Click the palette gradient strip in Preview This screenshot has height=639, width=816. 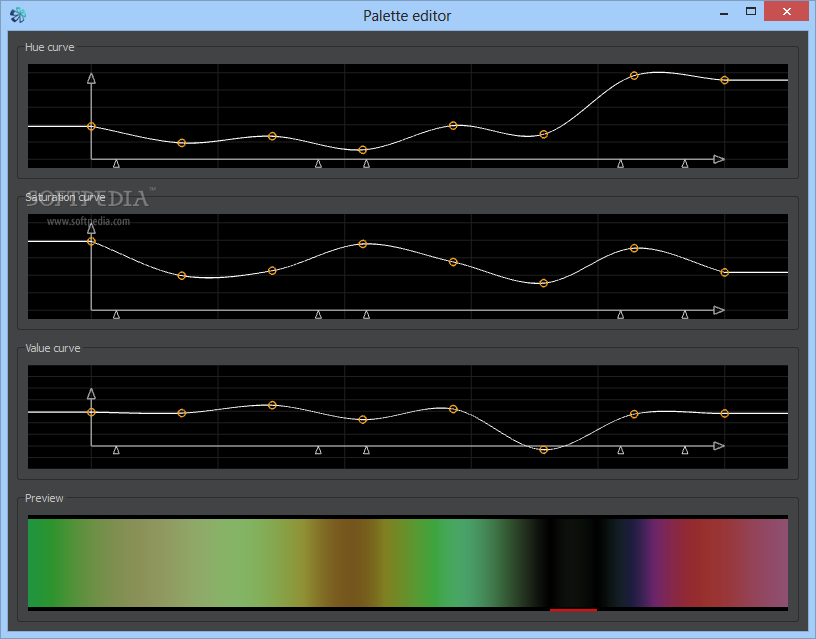407,563
